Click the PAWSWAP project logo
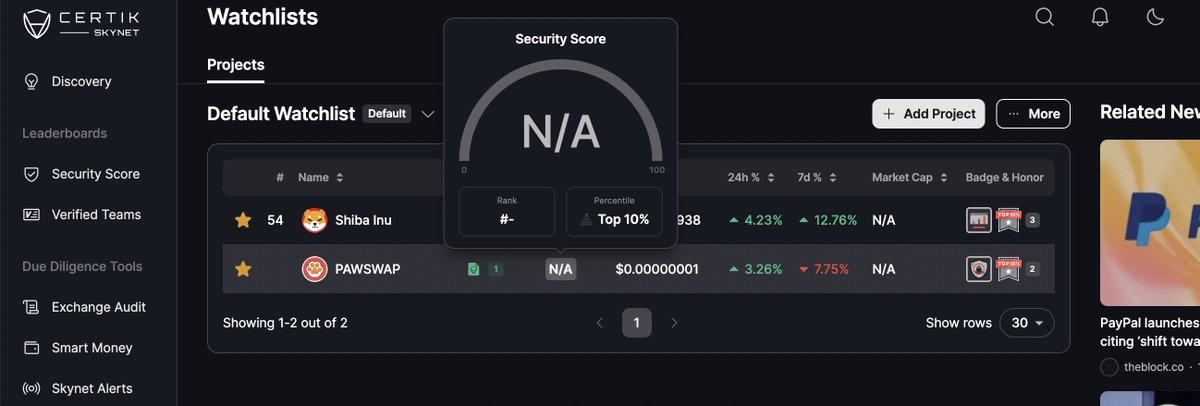 [x=315, y=269]
